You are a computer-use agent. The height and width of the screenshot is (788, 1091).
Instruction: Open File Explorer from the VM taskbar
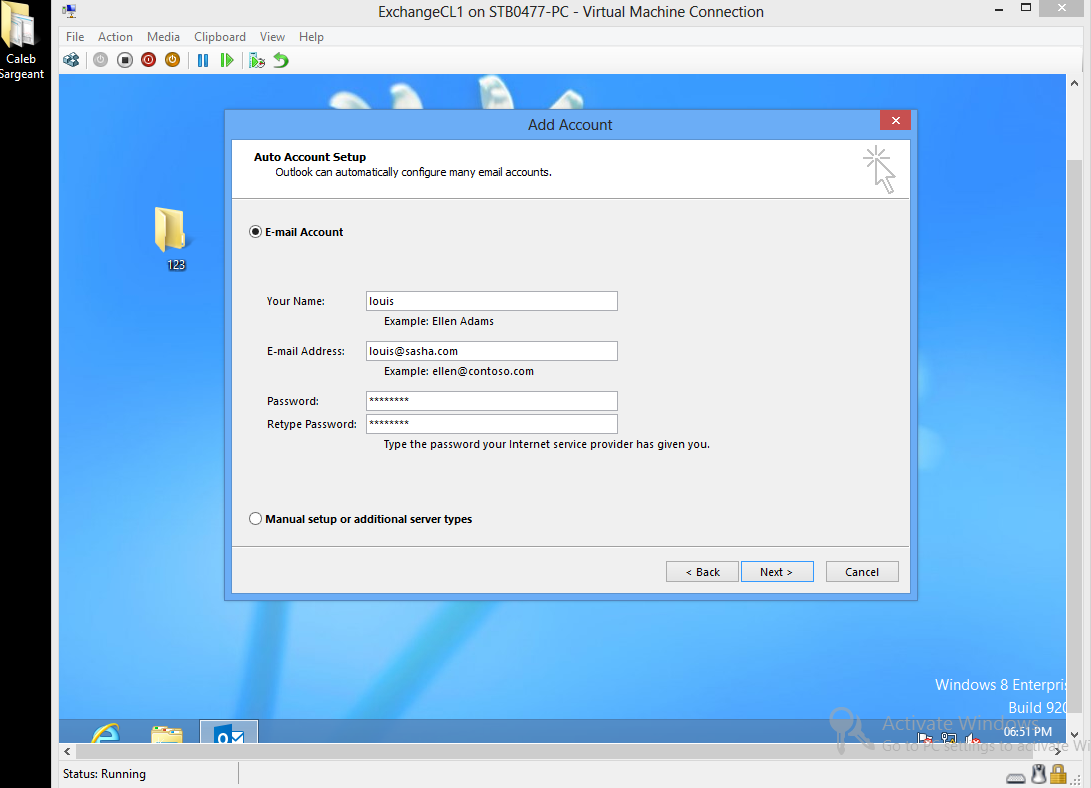pyautogui.click(x=167, y=733)
